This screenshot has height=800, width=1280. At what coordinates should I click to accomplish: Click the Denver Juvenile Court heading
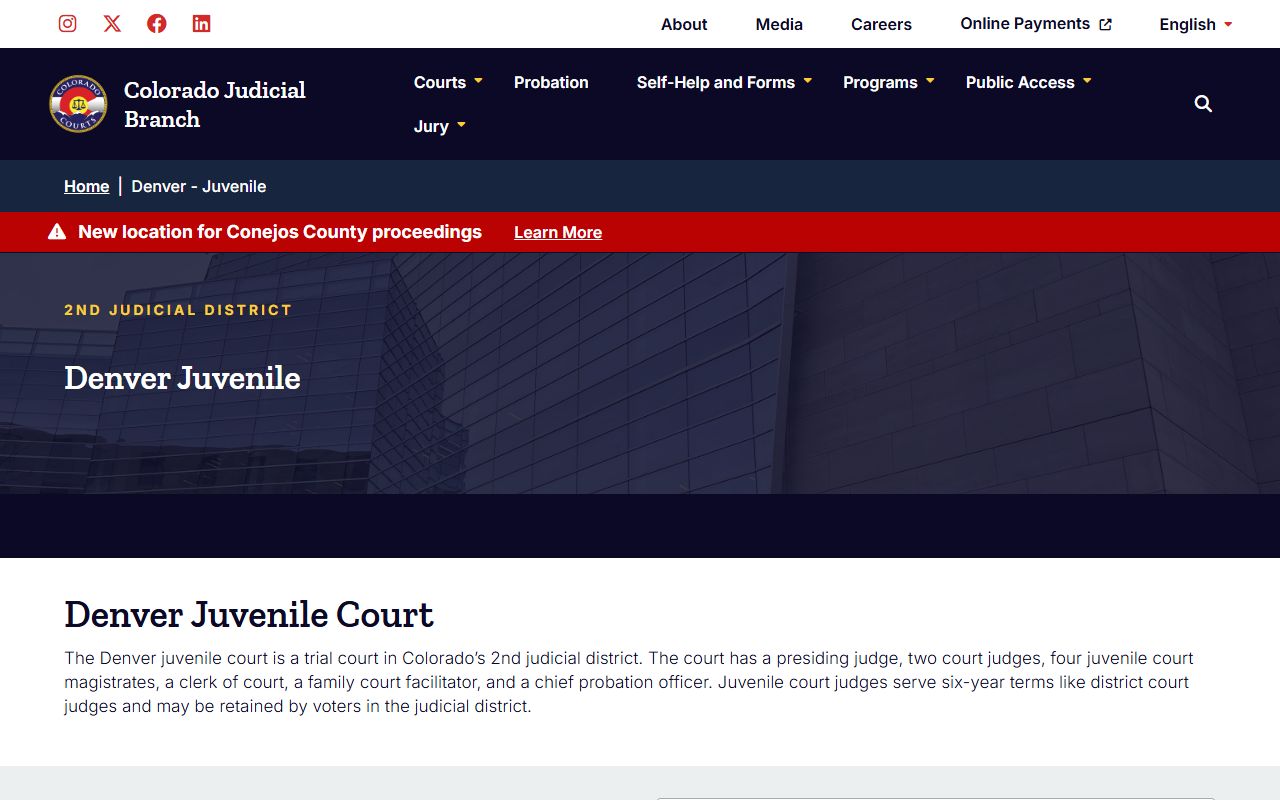pyautogui.click(x=249, y=614)
